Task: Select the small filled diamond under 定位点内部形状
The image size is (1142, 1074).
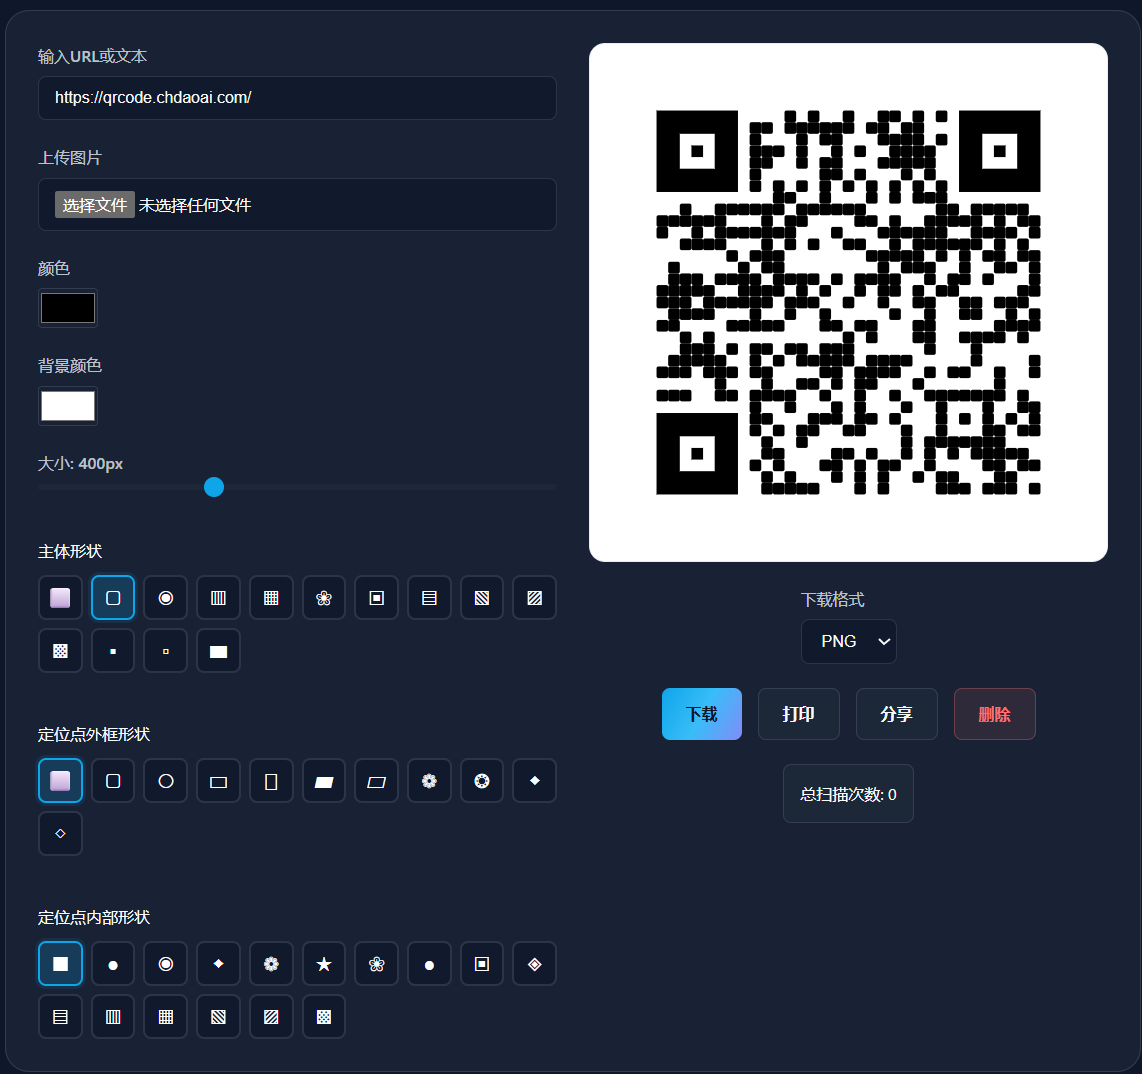Action: coord(218,964)
